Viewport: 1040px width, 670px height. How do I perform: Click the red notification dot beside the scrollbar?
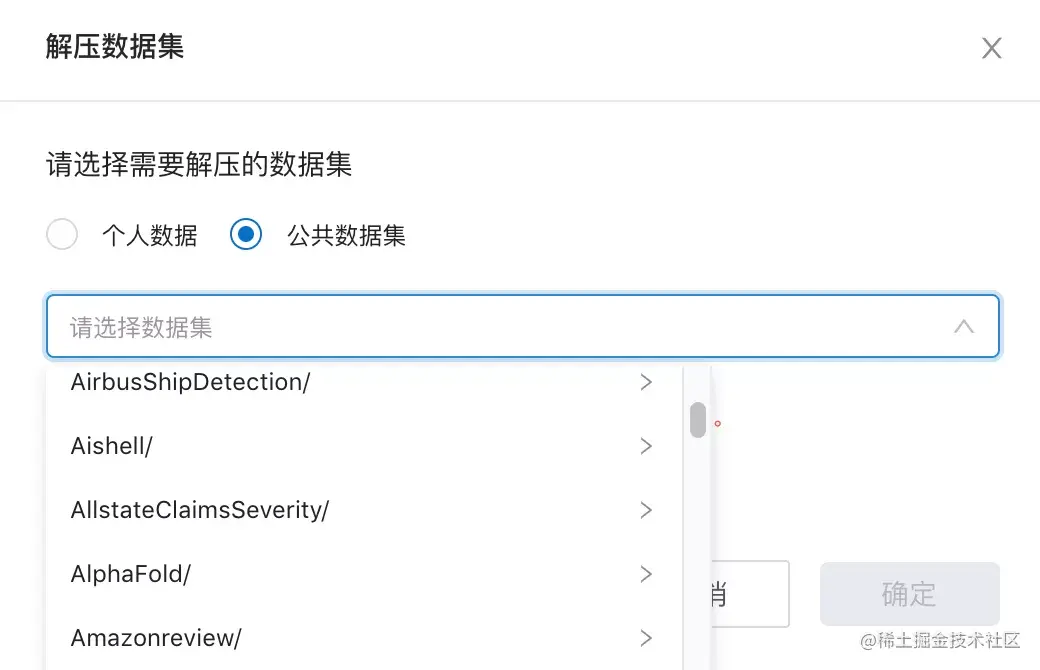pos(716,423)
